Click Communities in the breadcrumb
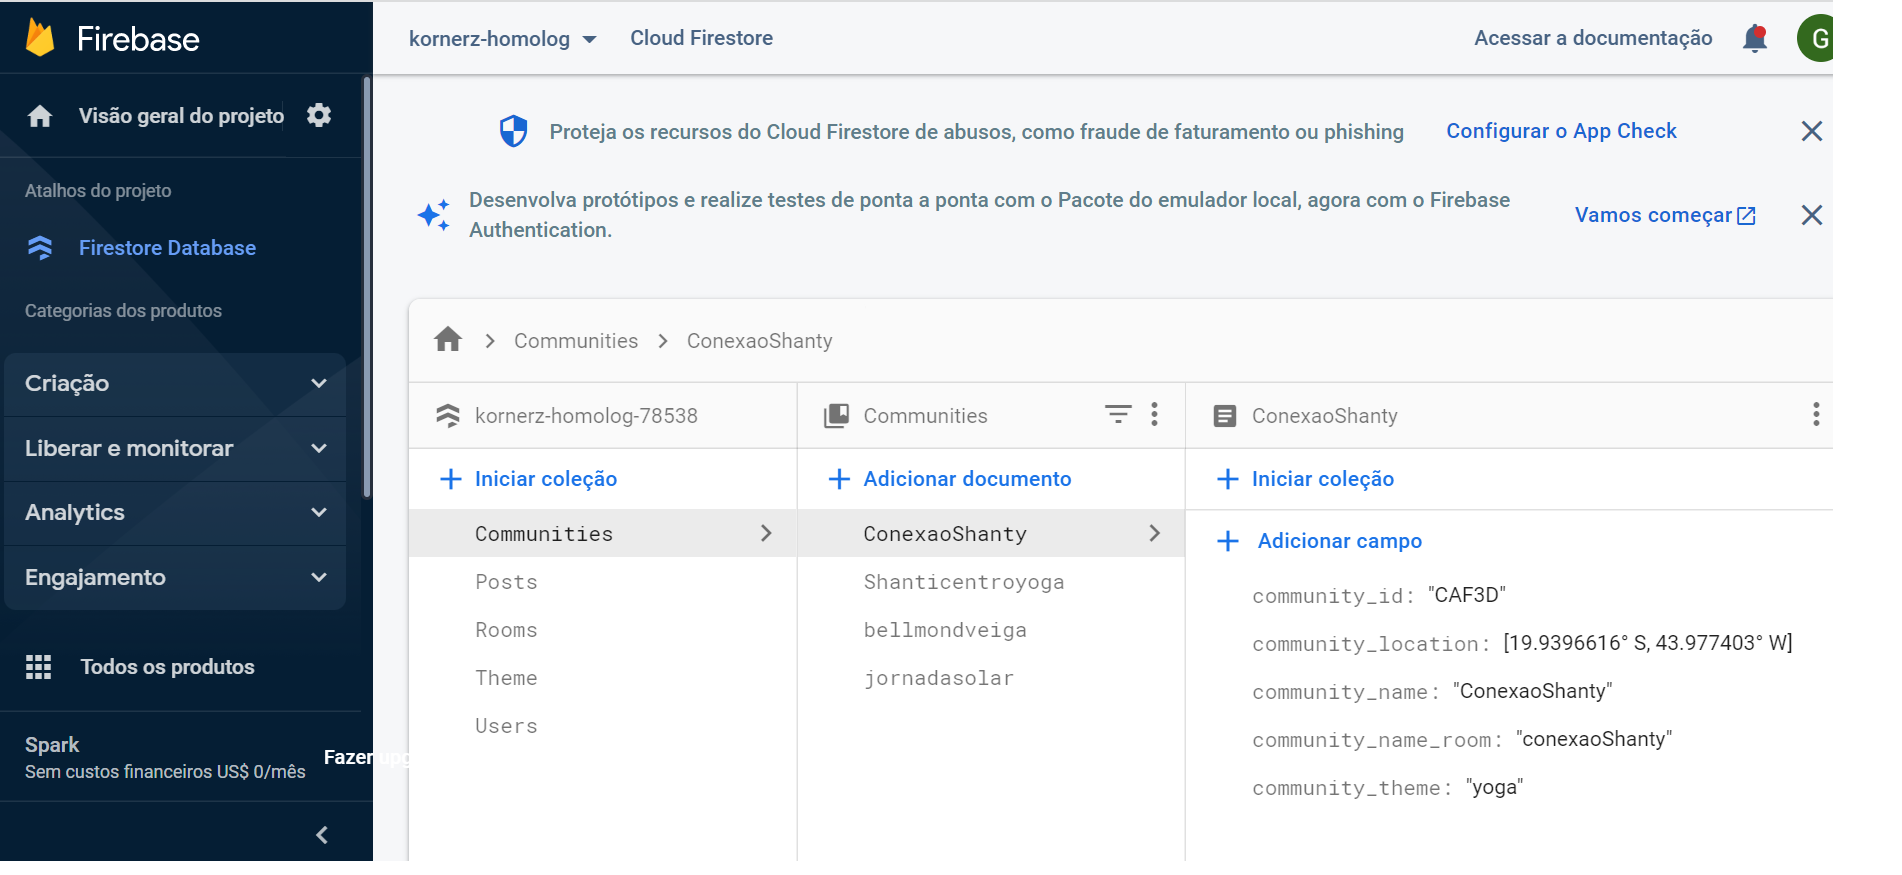1902x875 pixels. [576, 341]
